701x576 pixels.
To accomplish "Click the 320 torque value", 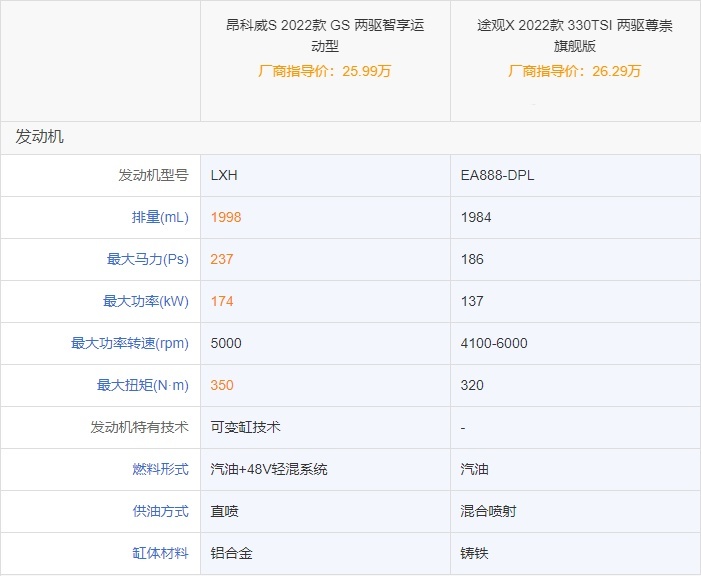I will point(472,385).
